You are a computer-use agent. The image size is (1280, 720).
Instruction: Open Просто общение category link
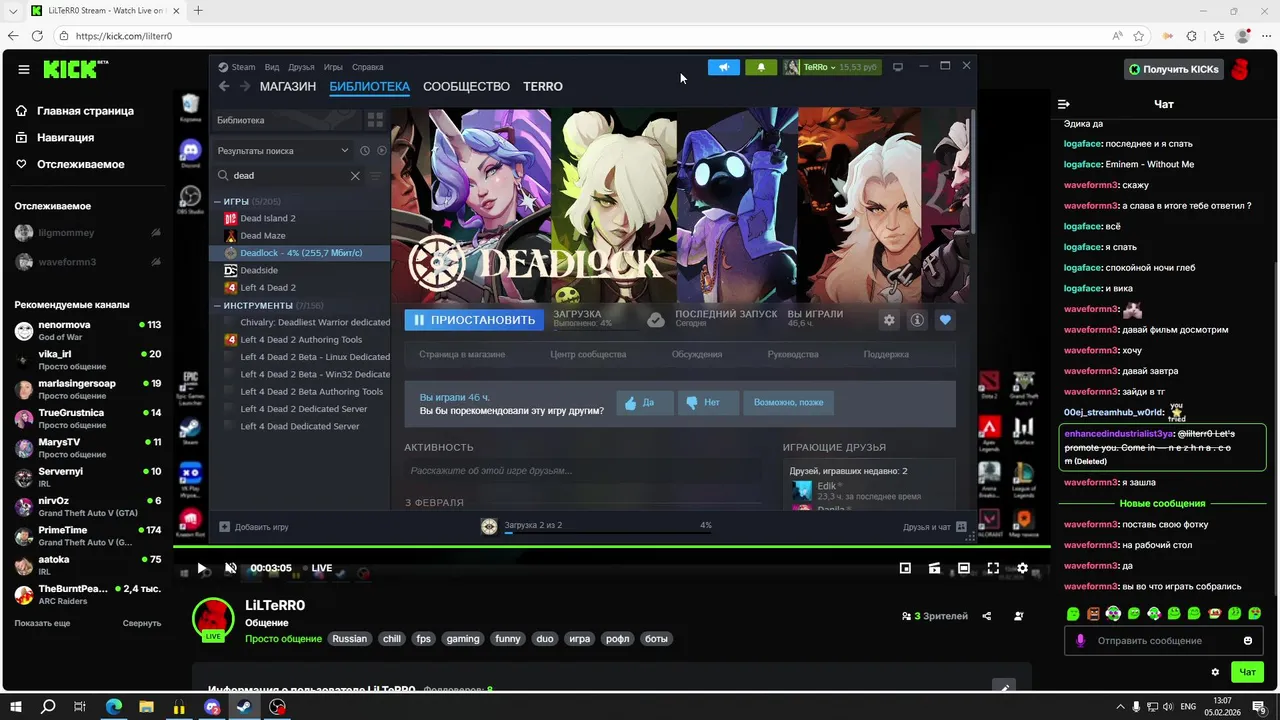pos(283,638)
